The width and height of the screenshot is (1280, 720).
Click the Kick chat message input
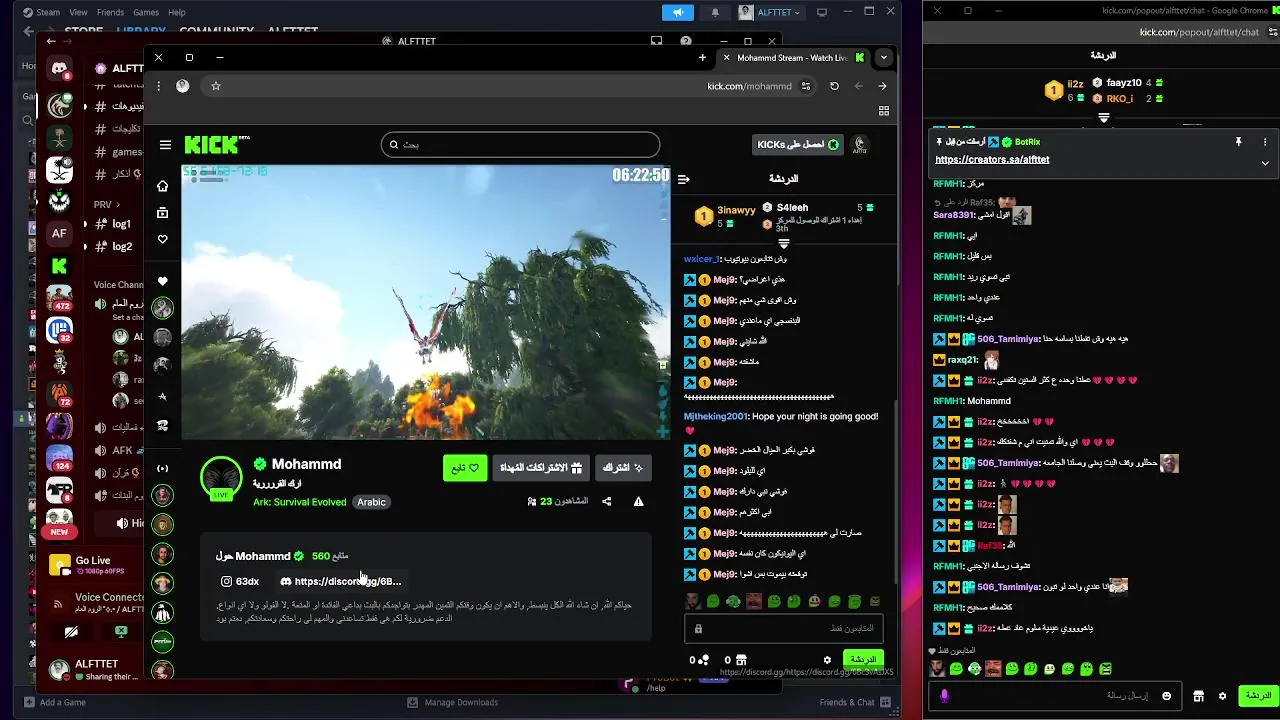[784, 628]
